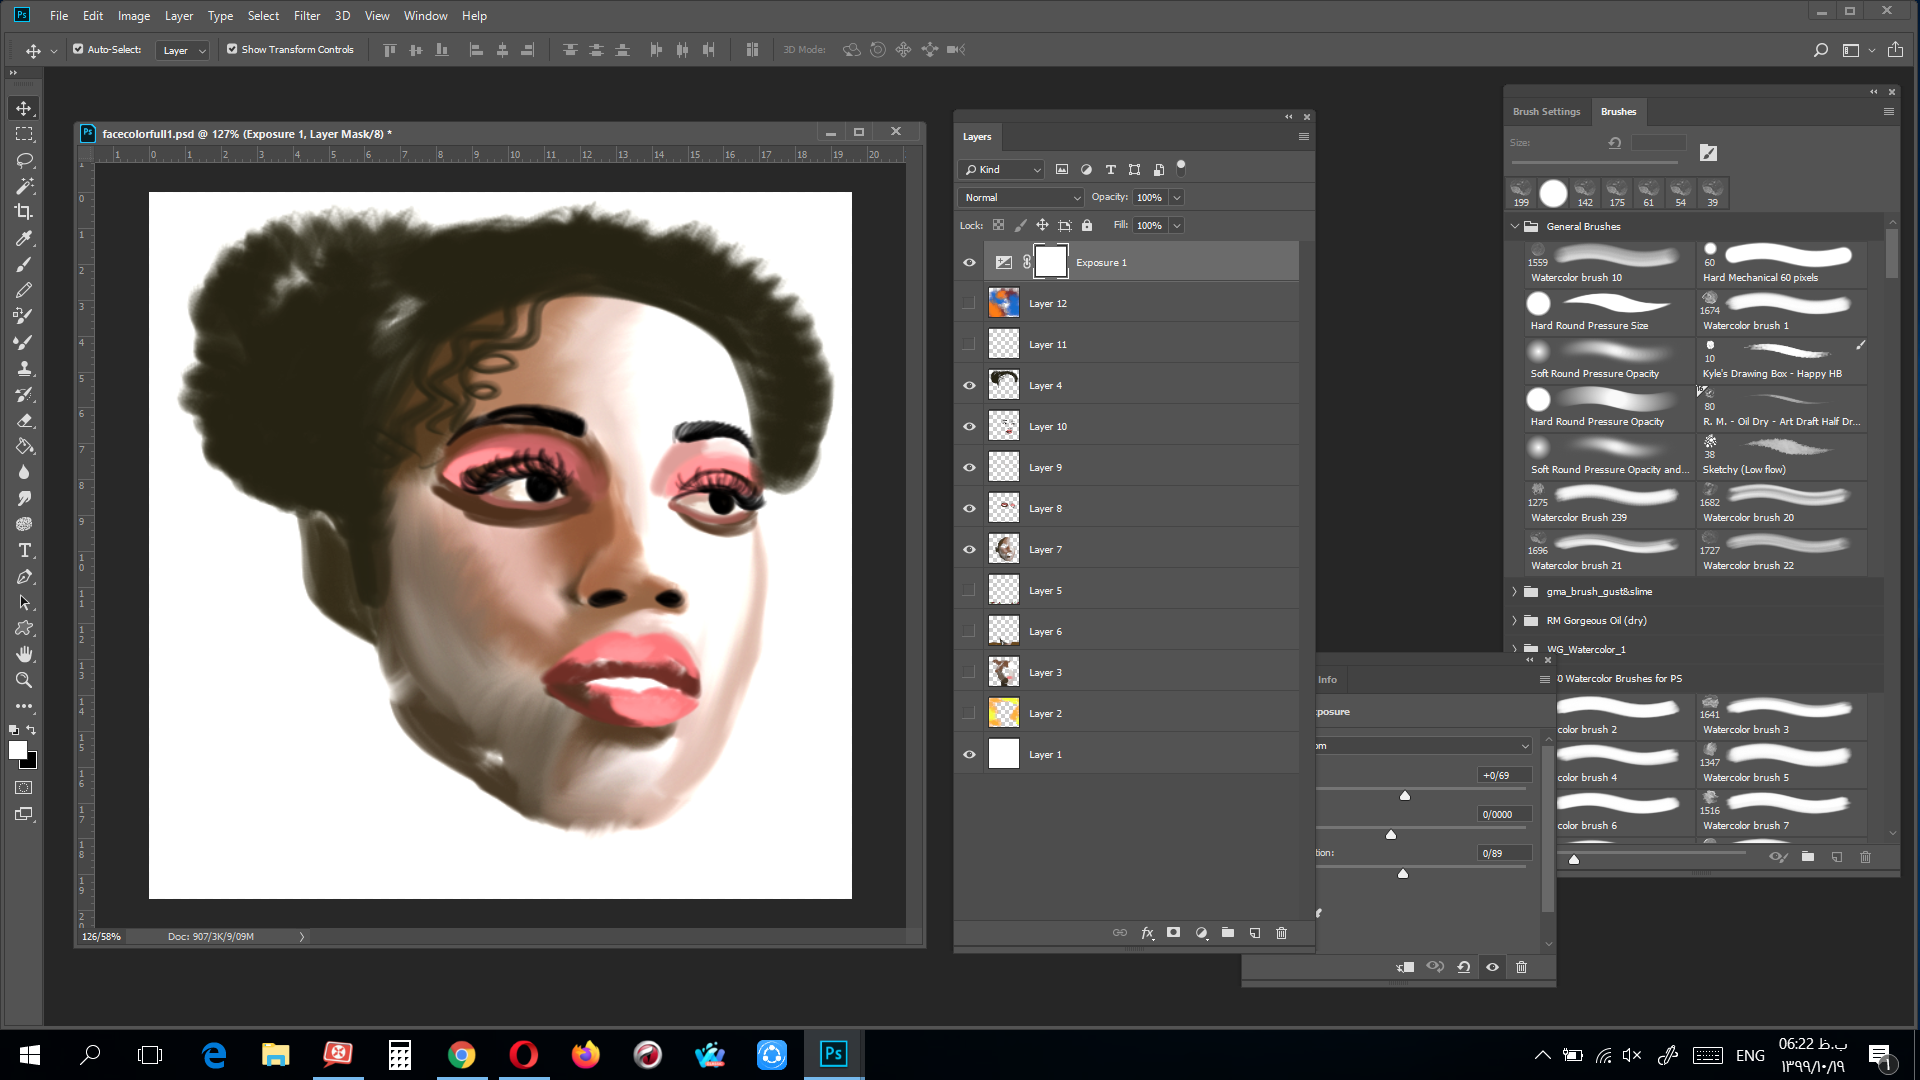This screenshot has height=1080, width=1920.
Task: Open the Normal blend mode dropdown
Action: [x=1020, y=198]
